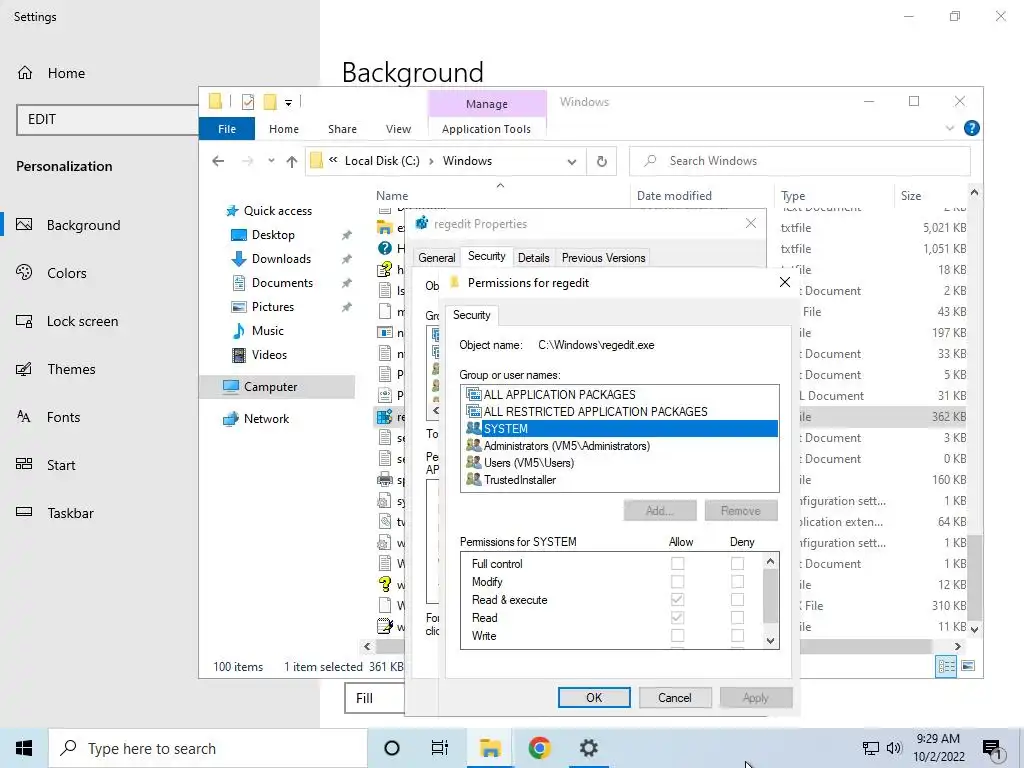The image size is (1024, 768).
Task: Toggle Deny checkbox for Read
Action: [x=737, y=617]
